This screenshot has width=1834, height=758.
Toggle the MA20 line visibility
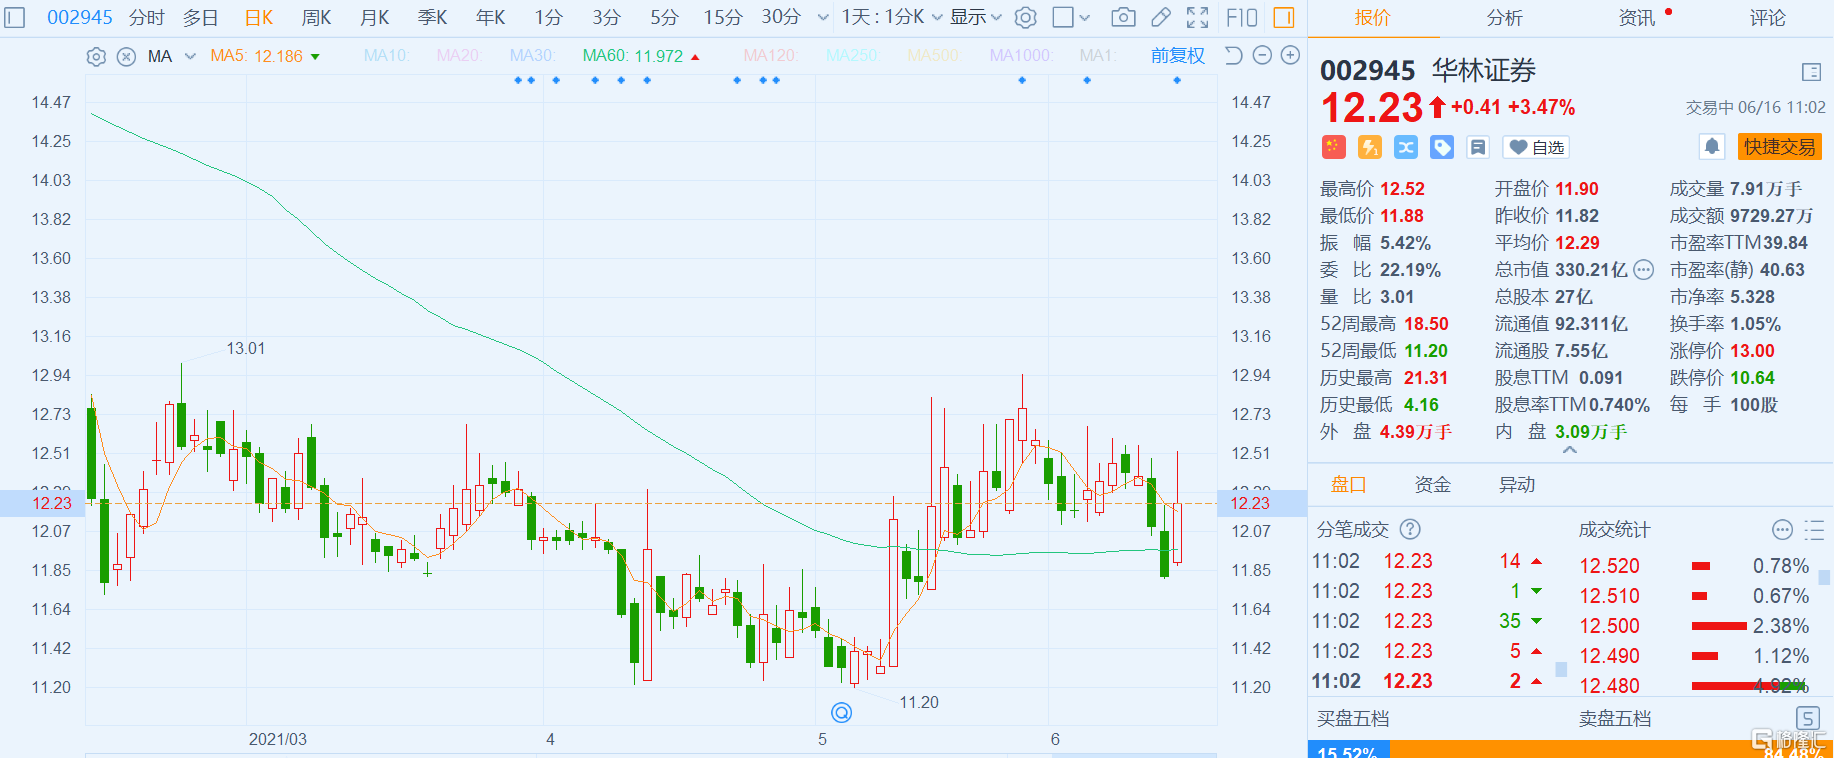coord(459,56)
